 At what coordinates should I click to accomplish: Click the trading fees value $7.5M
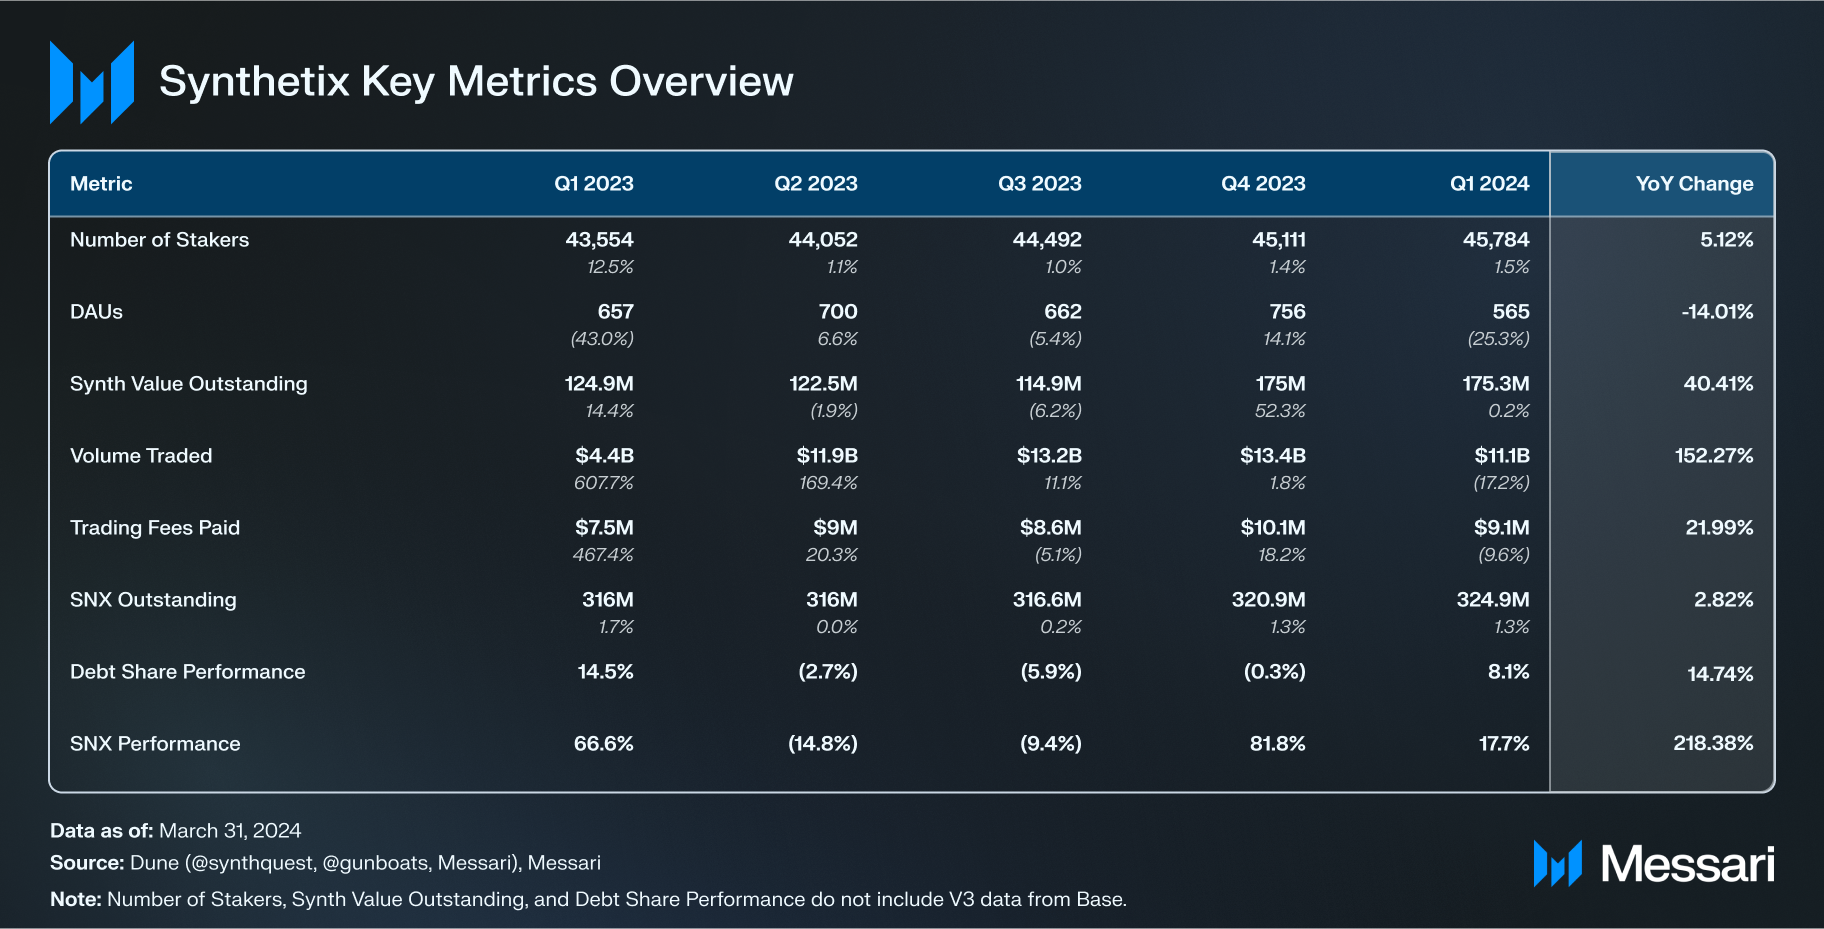pos(605,528)
